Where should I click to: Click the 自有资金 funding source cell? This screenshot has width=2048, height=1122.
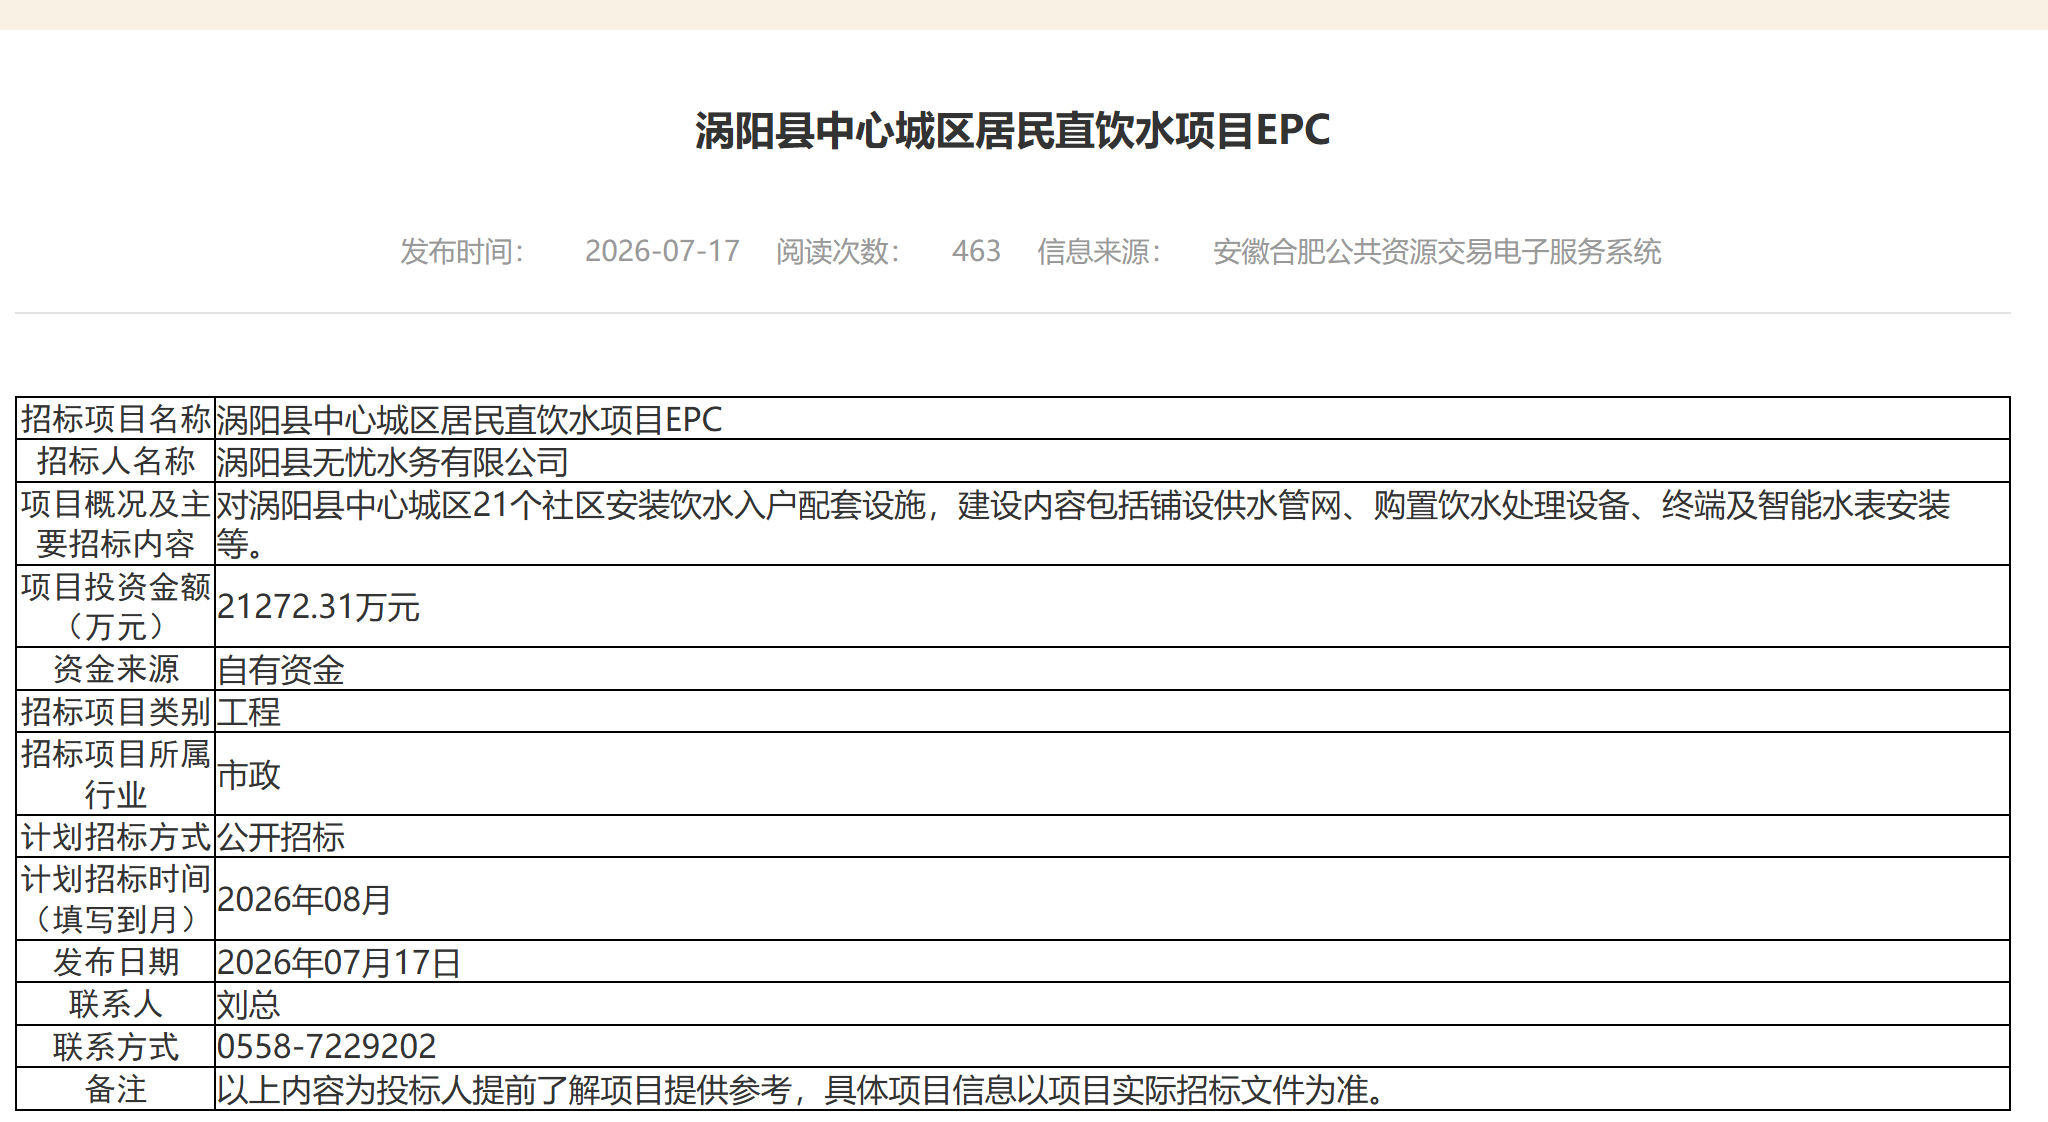[x=281, y=670]
